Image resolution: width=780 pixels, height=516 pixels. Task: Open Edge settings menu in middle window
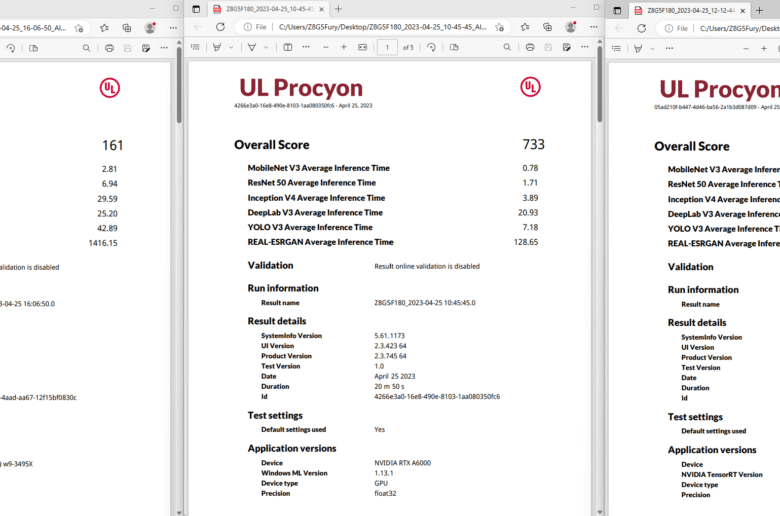(x=593, y=27)
